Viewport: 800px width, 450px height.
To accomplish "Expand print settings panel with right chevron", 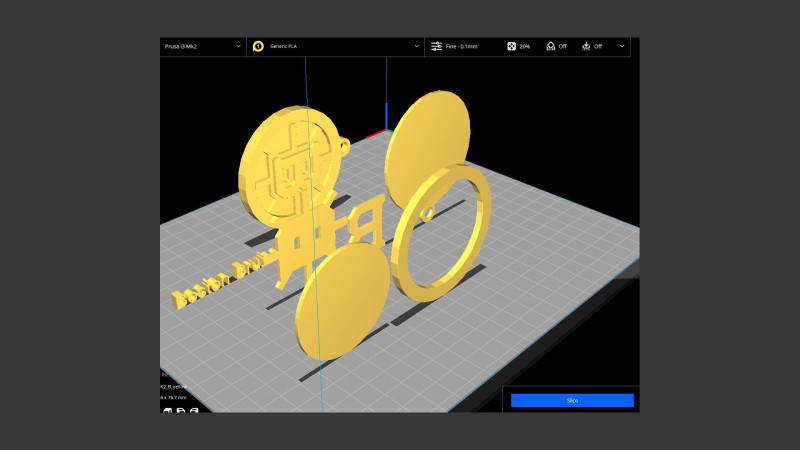I will click(x=622, y=46).
